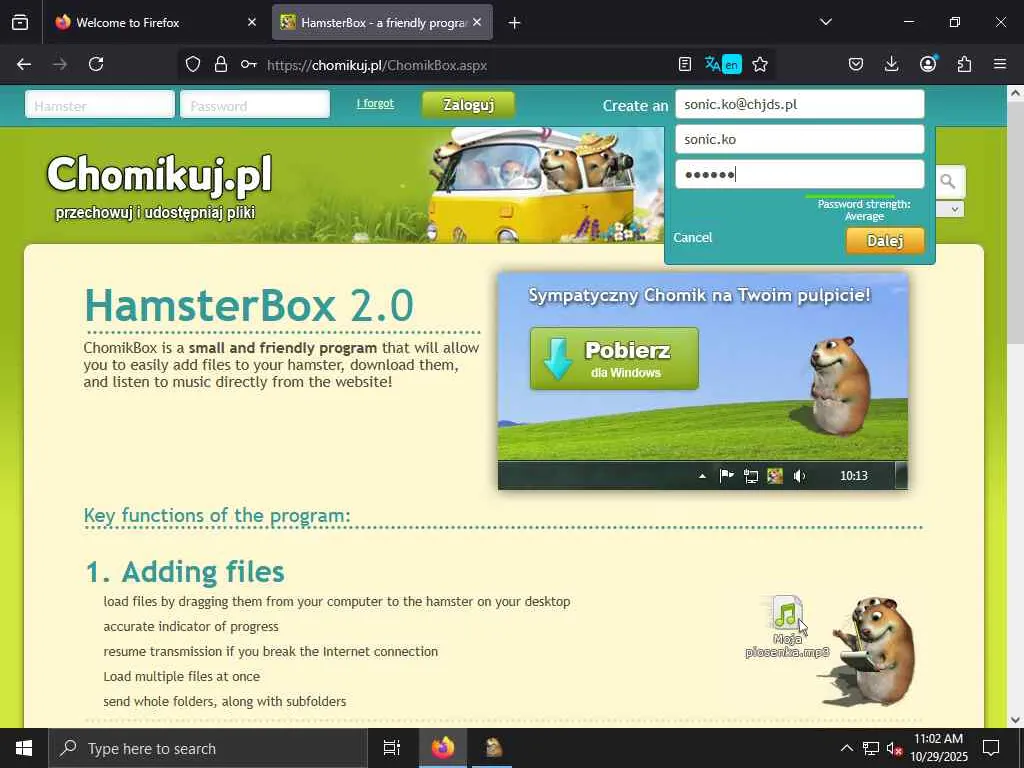Click page scrollbar up arrow
The height and width of the screenshot is (768, 1024).
coord(1015,93)
